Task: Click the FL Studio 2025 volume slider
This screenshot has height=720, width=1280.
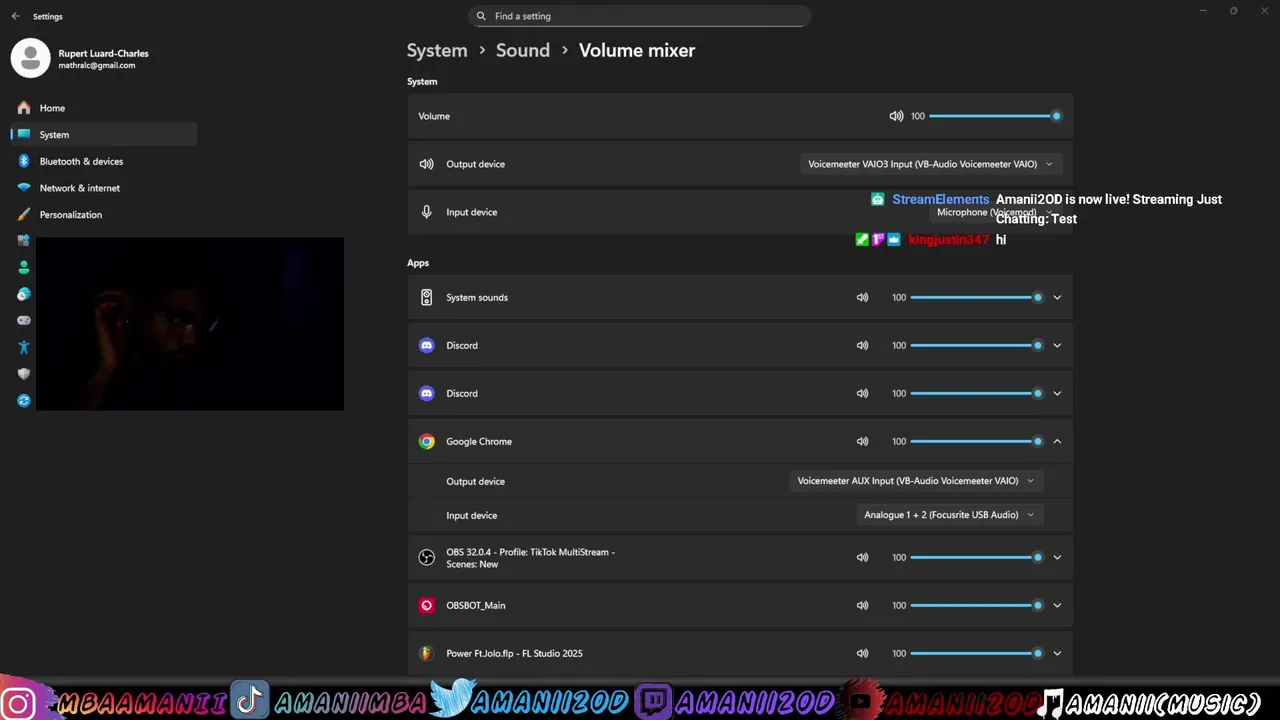Action: point(975,653)
